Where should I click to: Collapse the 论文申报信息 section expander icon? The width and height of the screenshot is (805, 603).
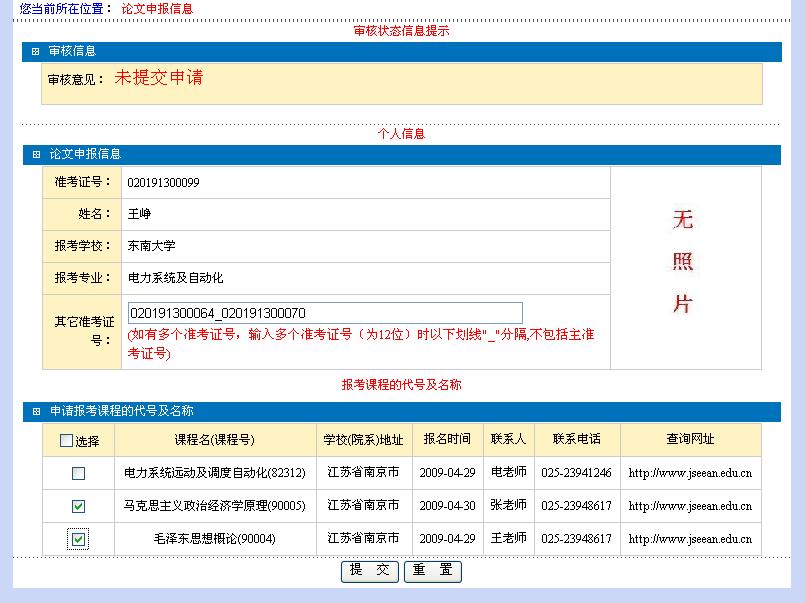36,155
